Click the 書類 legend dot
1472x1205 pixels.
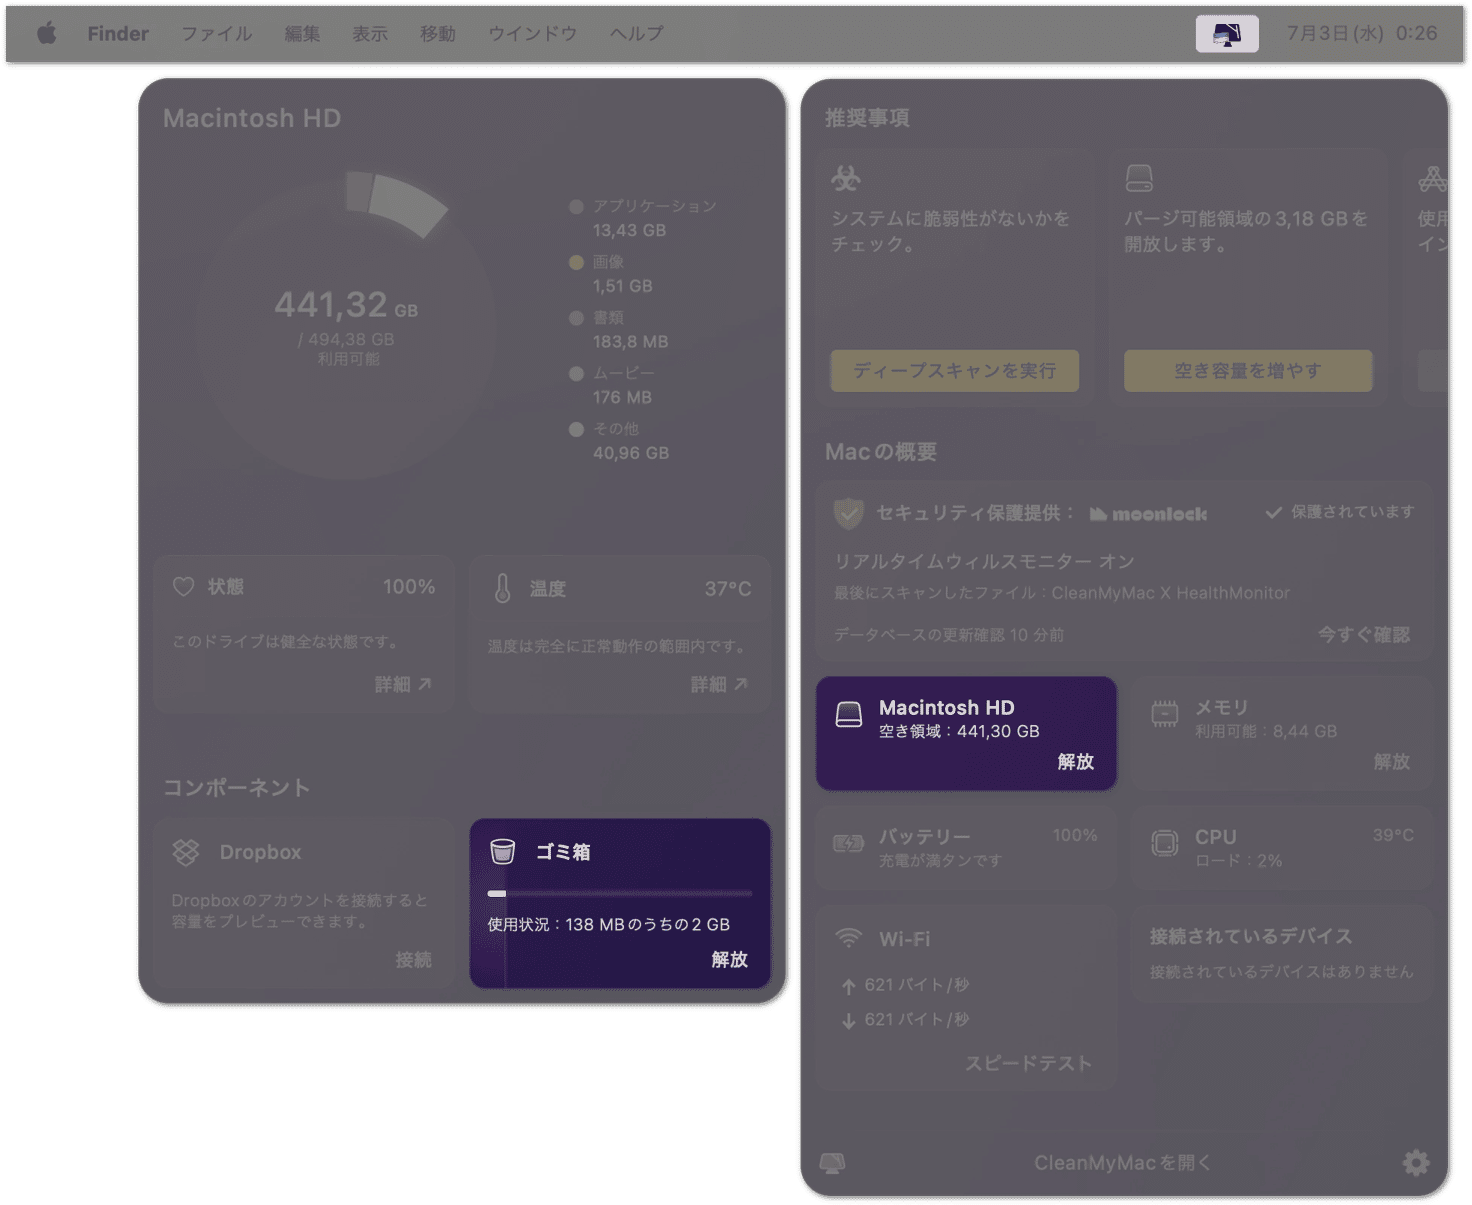point(576,318)
